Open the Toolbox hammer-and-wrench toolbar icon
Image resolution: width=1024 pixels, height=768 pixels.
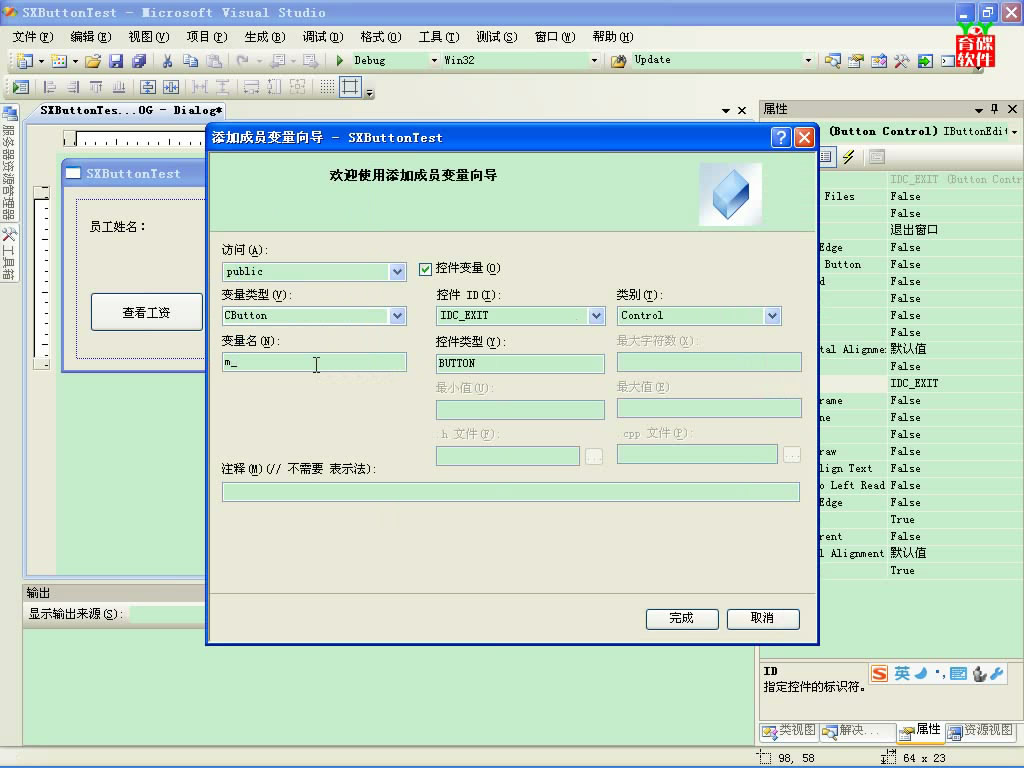pos(902,61)
